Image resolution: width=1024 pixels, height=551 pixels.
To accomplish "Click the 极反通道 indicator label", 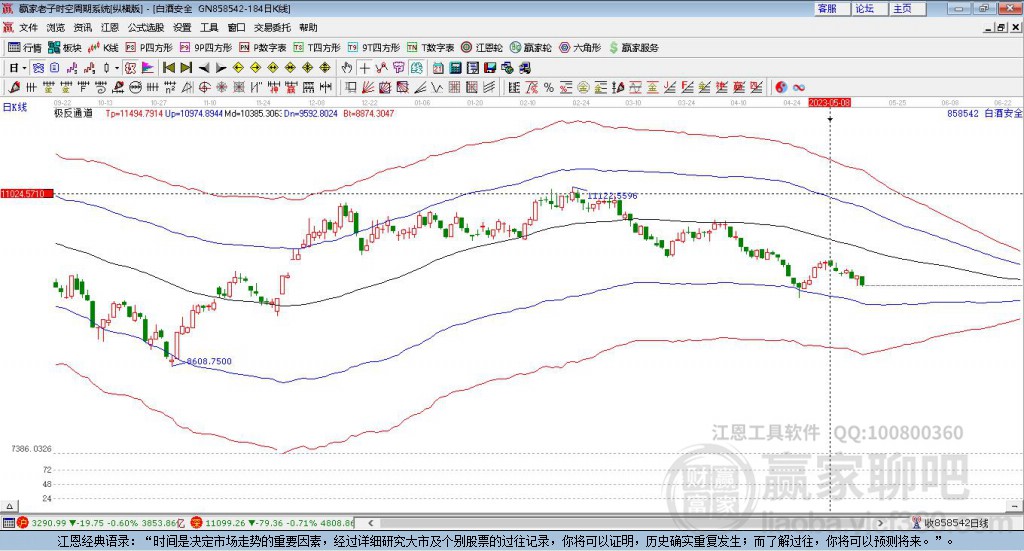I will (74, 113).
